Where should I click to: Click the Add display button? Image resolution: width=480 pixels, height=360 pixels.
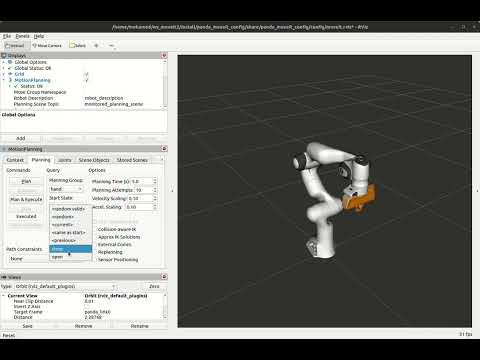(x=21, y=138)
